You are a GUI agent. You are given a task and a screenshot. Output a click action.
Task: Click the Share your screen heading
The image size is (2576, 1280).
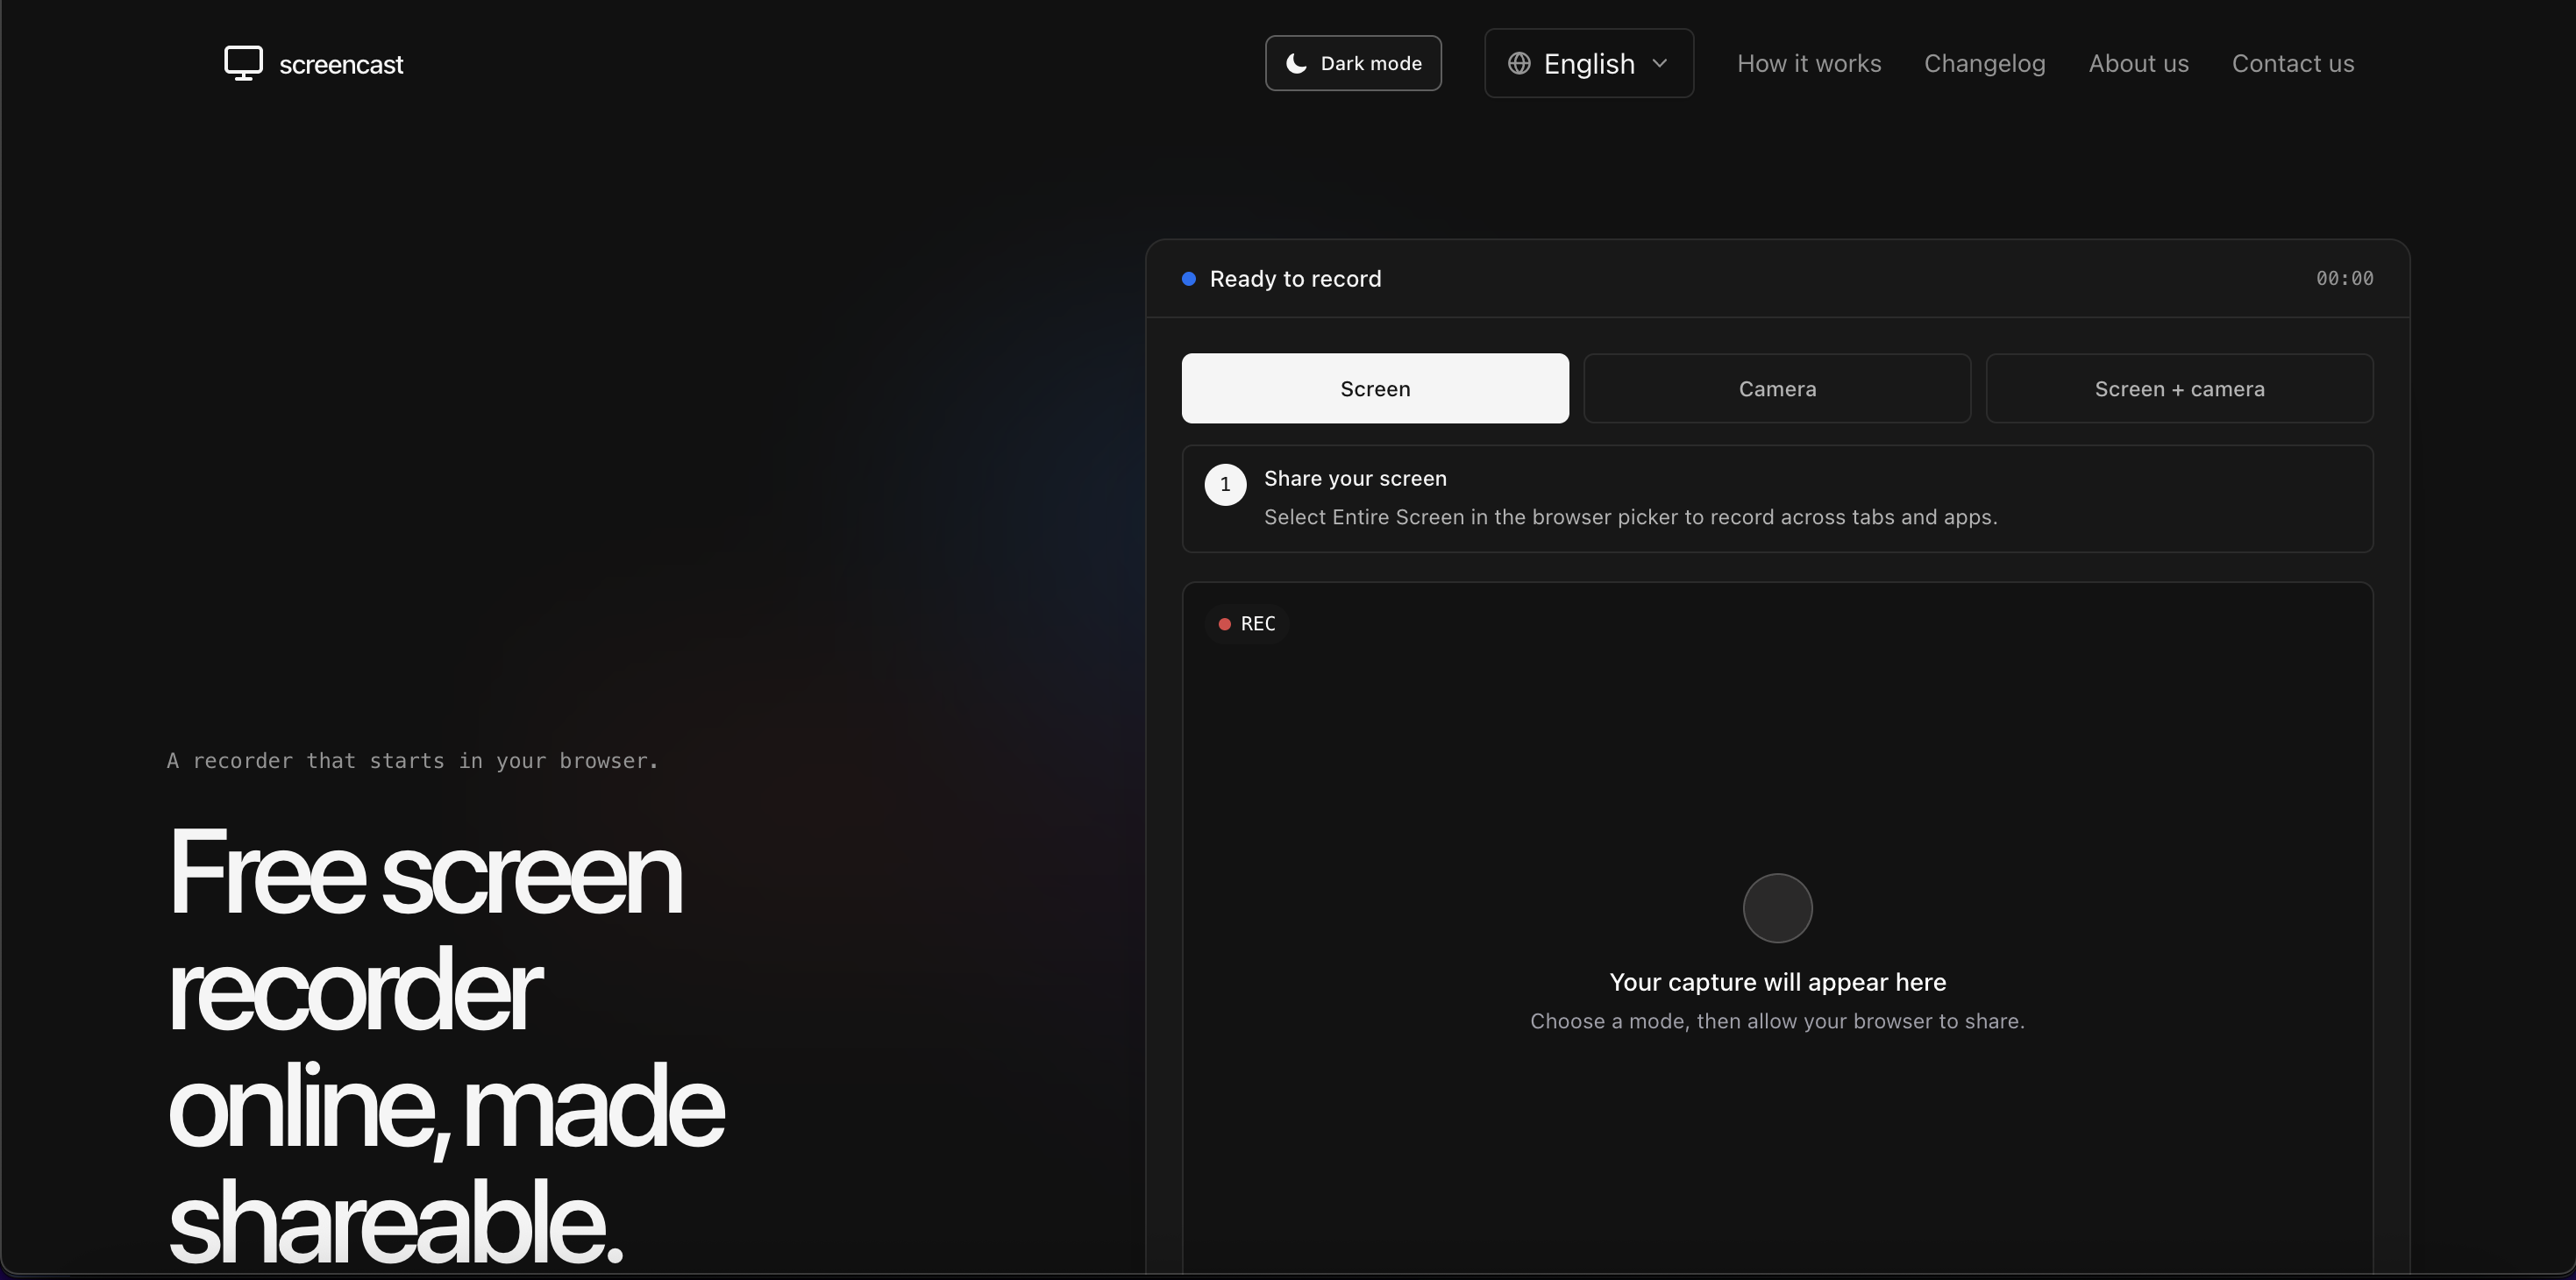1355,479
